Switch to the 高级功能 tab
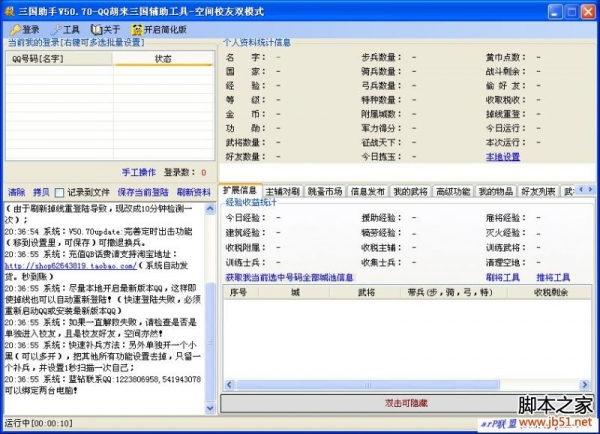600x434 pixels. [453, 191]
